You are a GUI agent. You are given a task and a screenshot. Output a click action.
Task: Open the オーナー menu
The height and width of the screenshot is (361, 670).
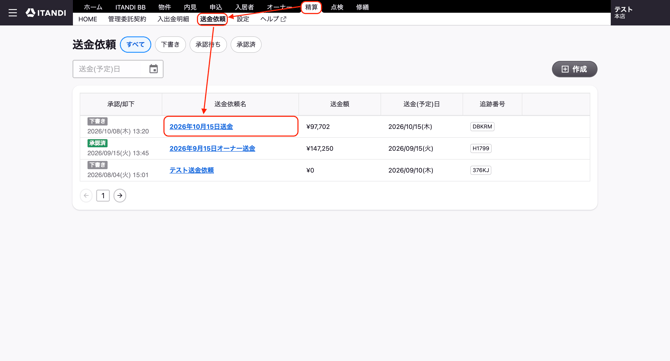(278, 7)
